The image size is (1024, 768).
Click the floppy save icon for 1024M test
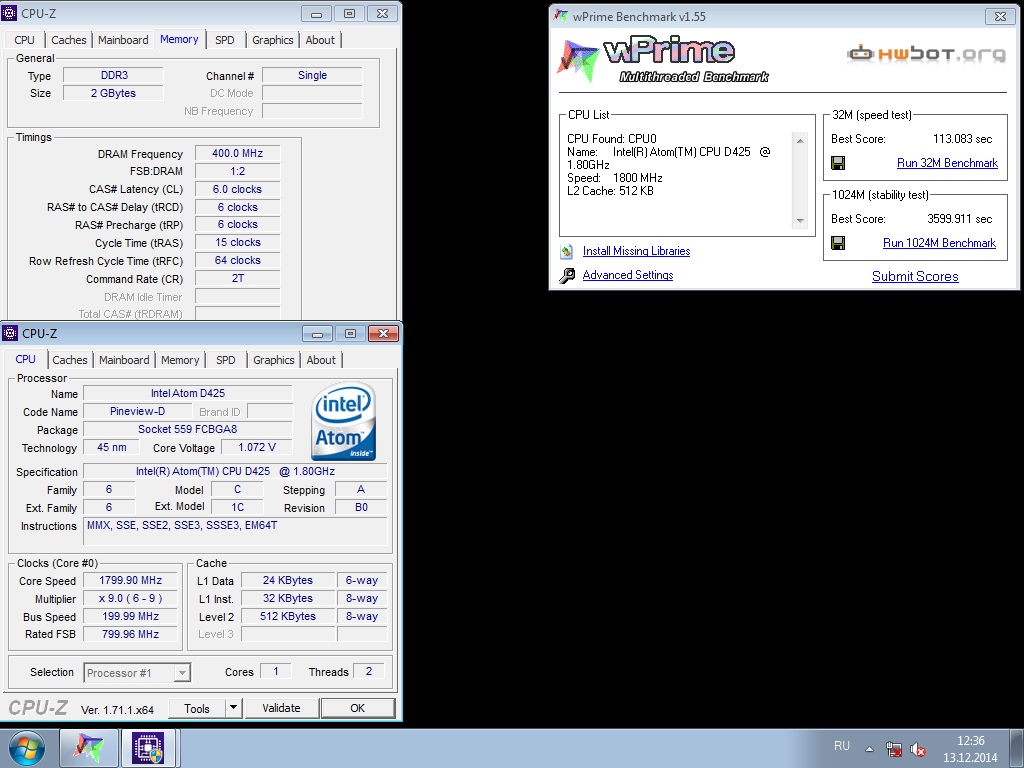point(838,243)
